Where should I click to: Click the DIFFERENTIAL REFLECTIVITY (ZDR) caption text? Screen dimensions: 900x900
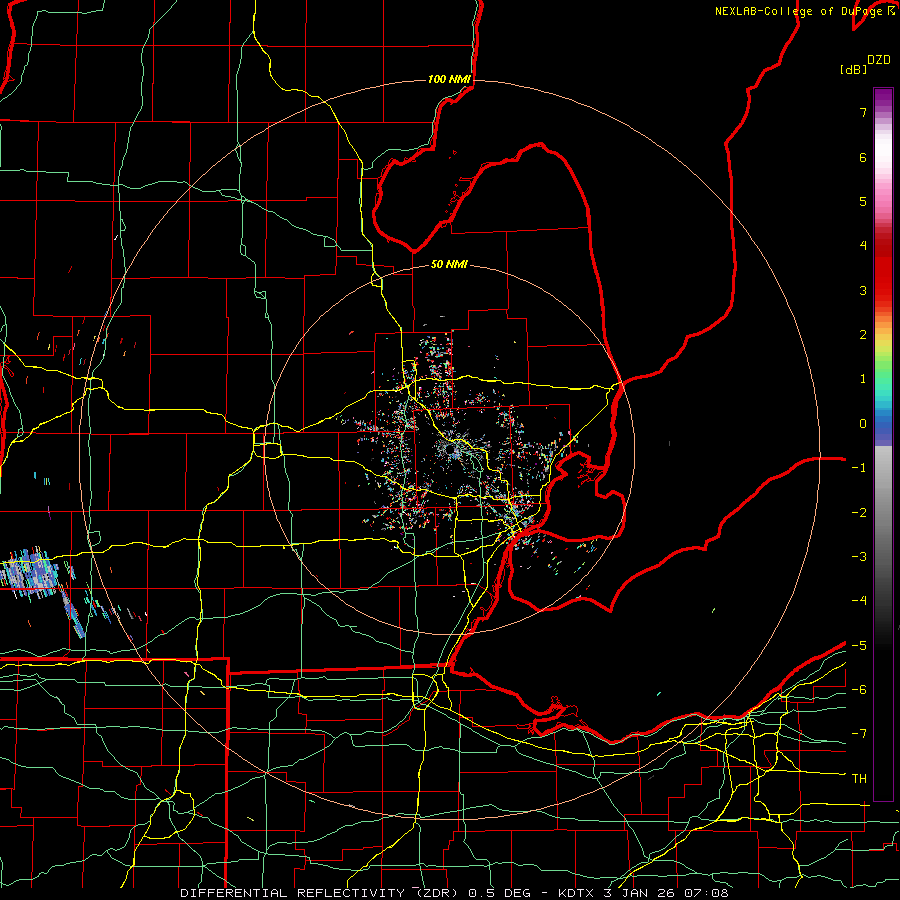click(x=319, y=893)
